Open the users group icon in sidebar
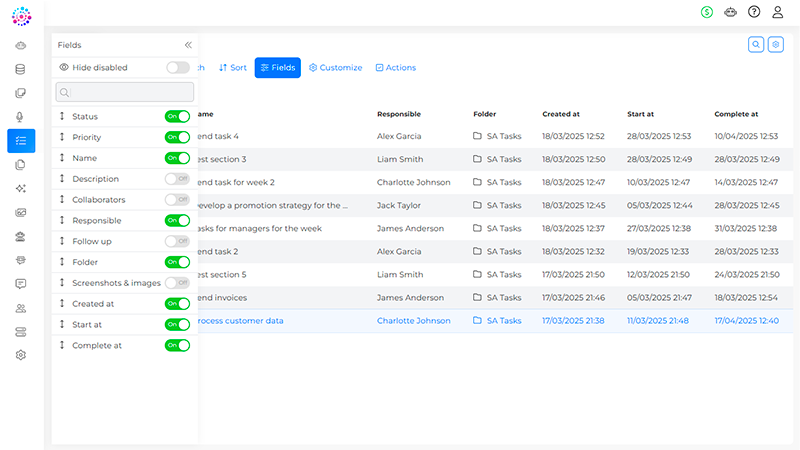The height and width of the screenshot is (450, 800). point(20,308)
